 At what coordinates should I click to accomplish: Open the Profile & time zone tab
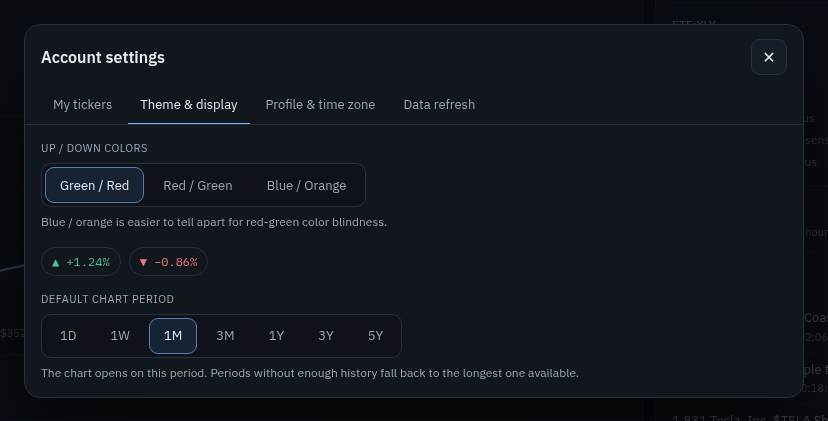pos(320,105)
